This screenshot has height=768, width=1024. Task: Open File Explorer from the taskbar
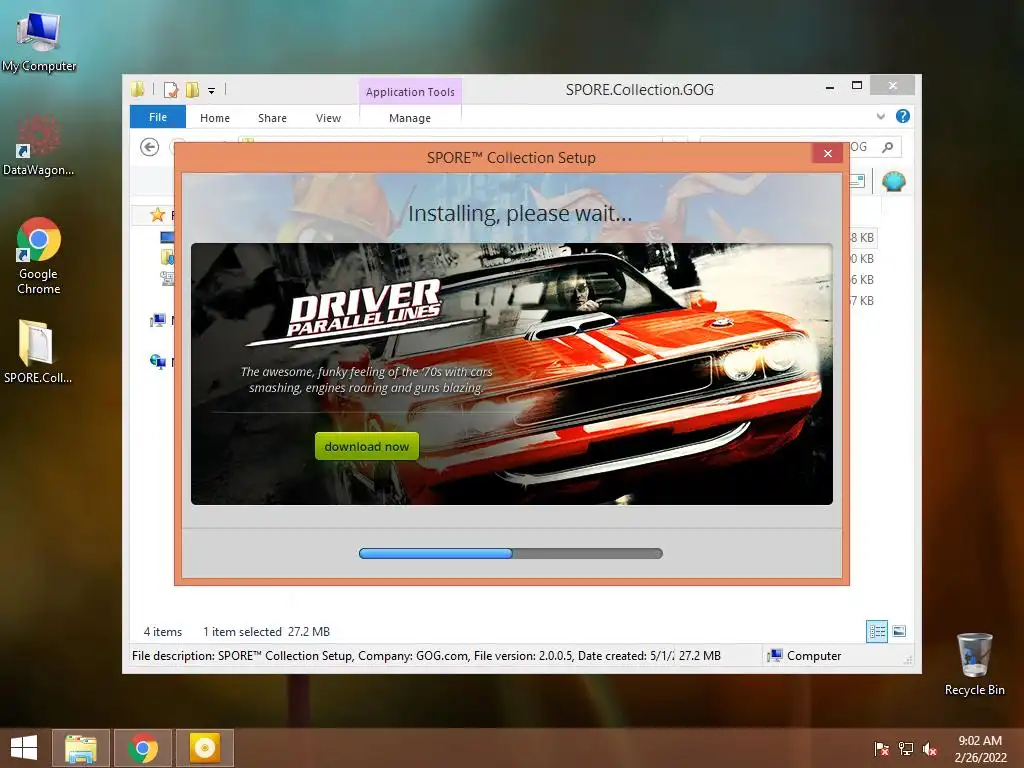pos(80,748)
